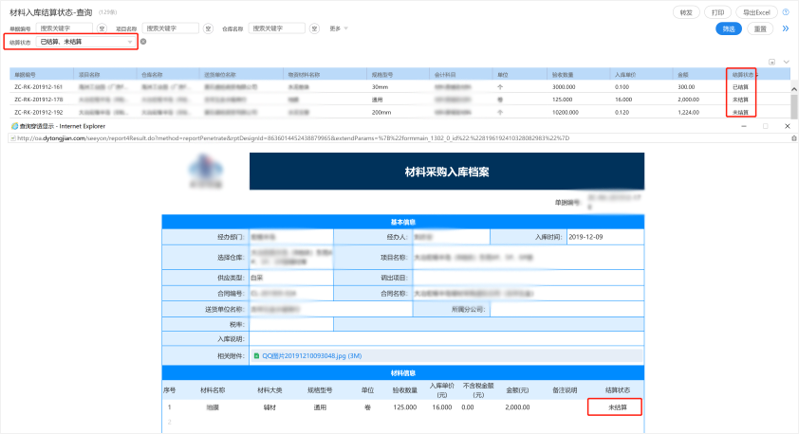The width and height of the screenshot is (799, 434).
Task: Open attachment QQ图片20191210093048.jpg link
Action: 312,356
